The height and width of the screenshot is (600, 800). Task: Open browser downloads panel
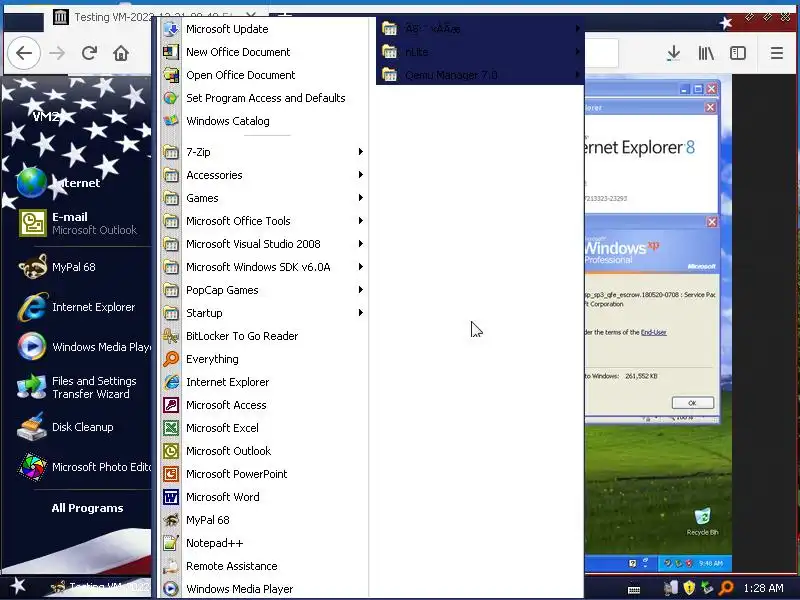pos(673,53)
